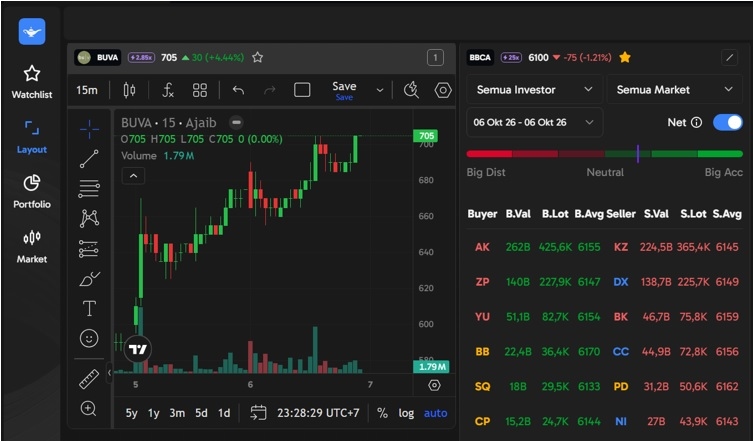The width and height of the screenshot is (753, 441).
Task: Collapse the drawing toolbar side arrow
Action: point(109,372)
